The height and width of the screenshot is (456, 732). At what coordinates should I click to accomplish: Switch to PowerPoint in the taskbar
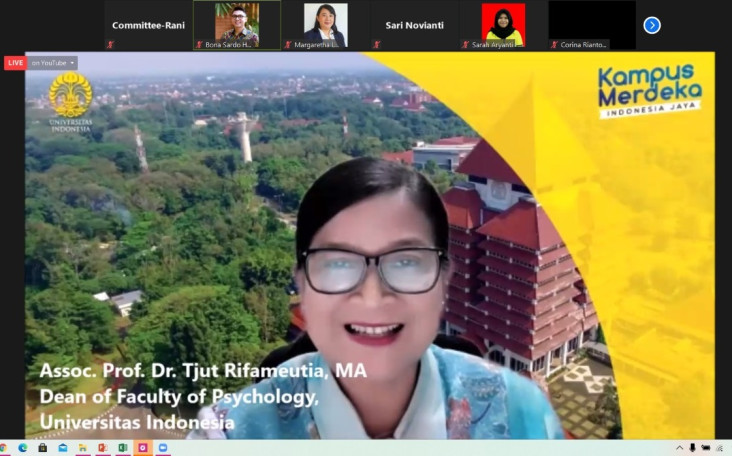(103, 448)
